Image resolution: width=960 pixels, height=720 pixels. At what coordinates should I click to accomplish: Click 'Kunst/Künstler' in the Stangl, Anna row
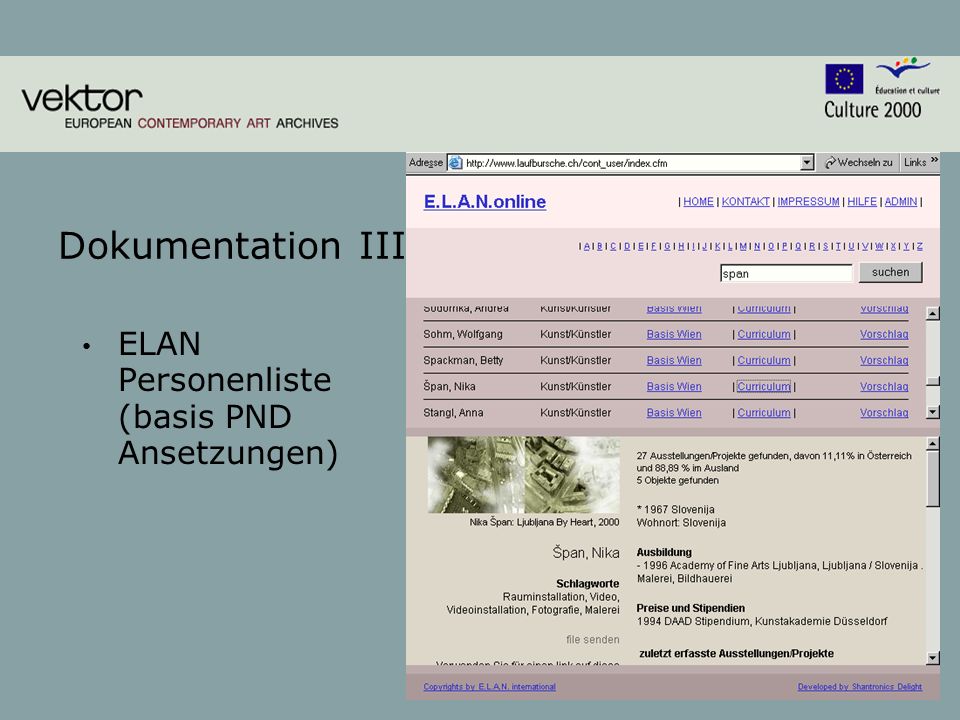point(576,413)
